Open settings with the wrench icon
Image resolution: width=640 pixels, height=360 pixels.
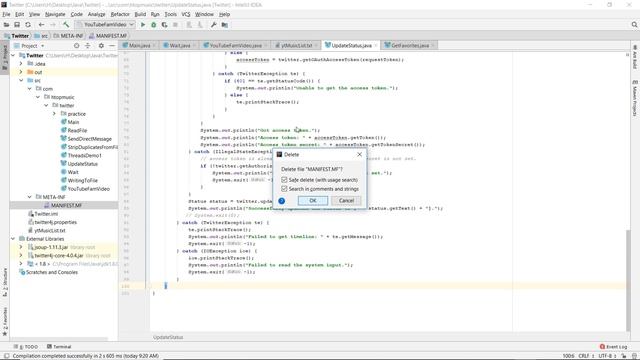pos(213,25)
